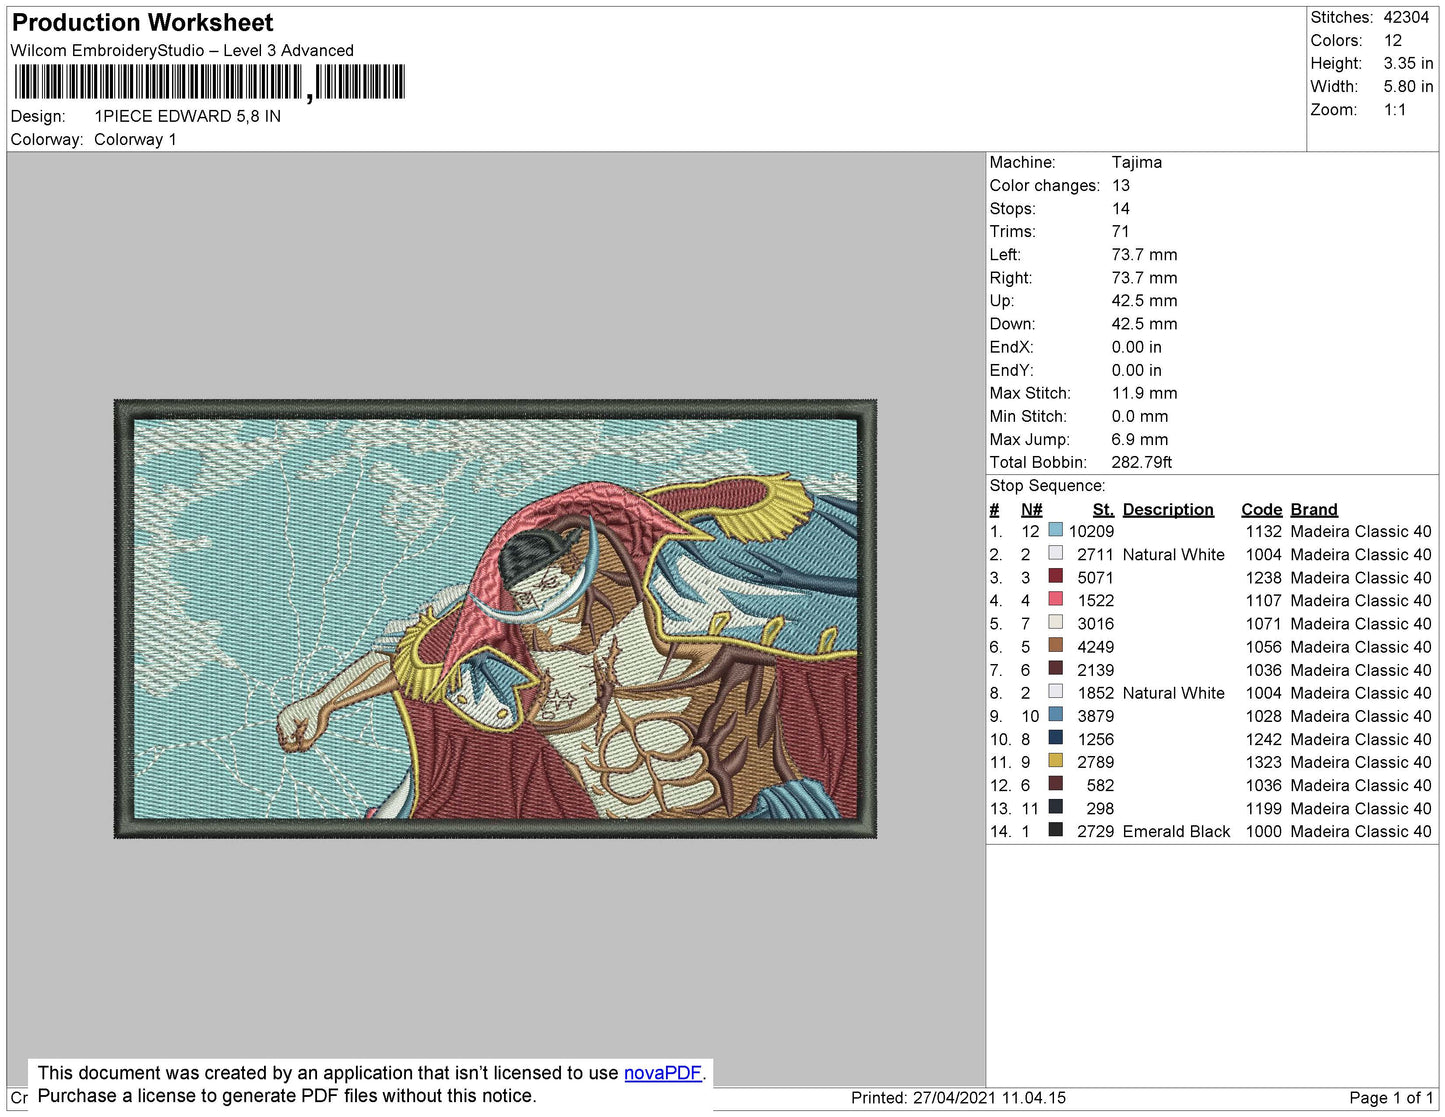Select the dark red swatch, code 1238
This screenshot has width=1445, height=1117.
pos(1055,576)
